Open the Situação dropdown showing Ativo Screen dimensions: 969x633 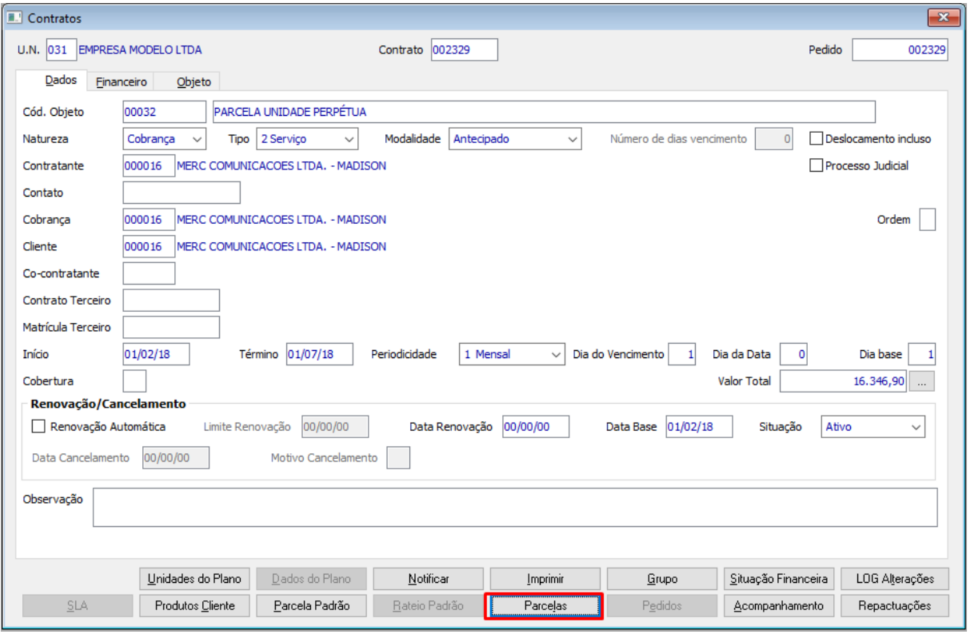873,427
